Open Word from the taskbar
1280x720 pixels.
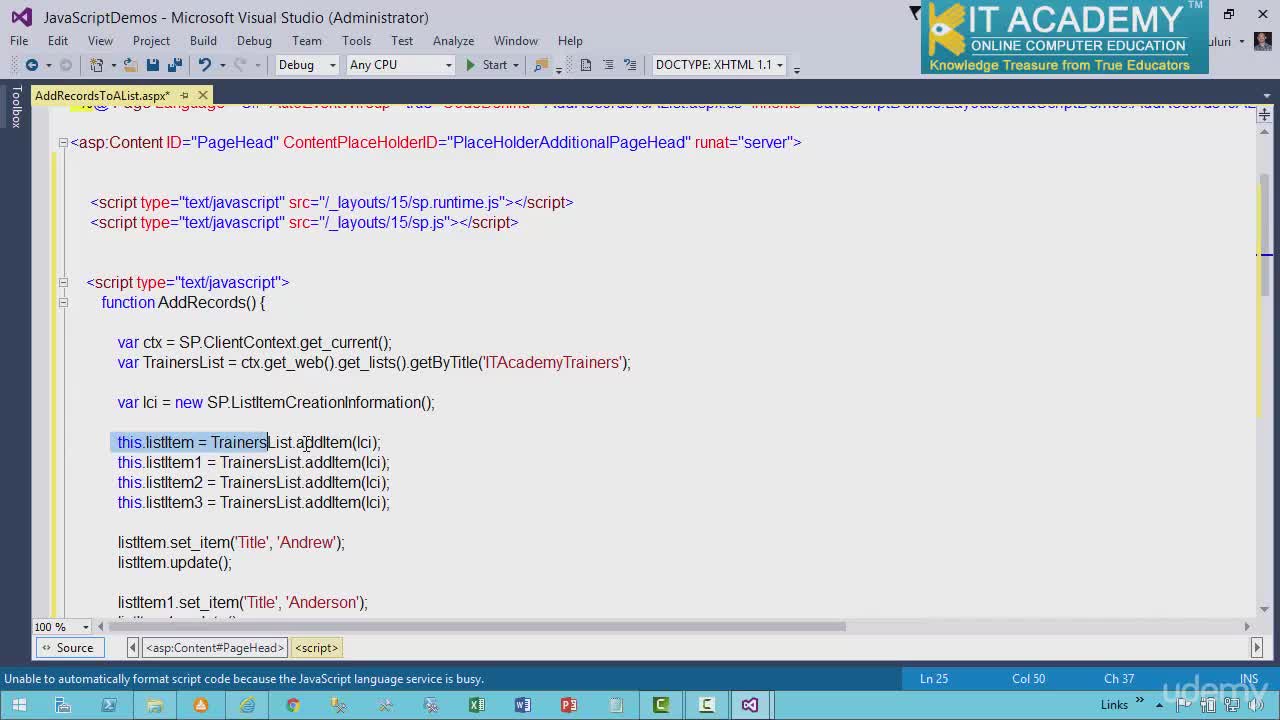pos(523,705)
